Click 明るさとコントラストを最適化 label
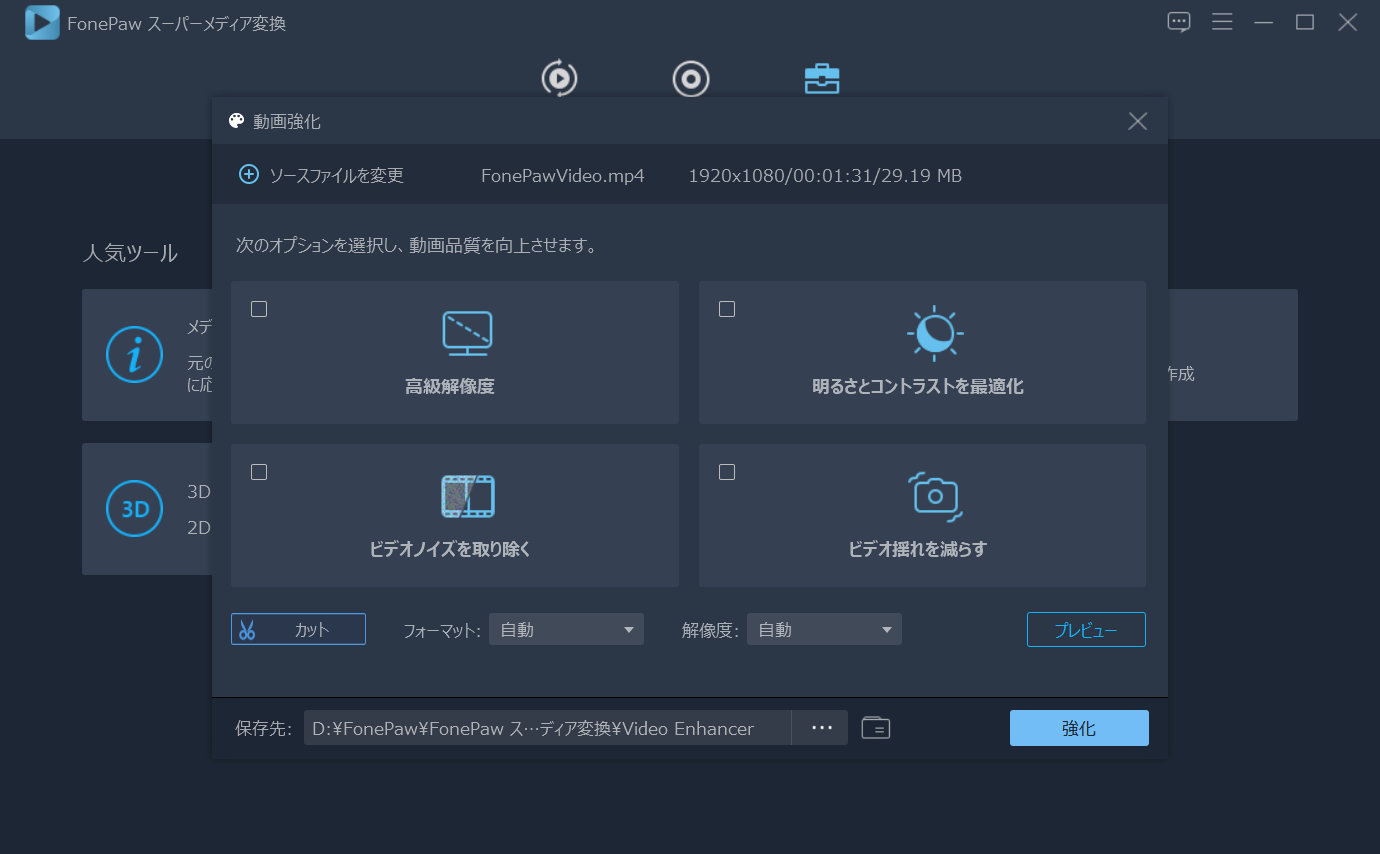 918,386
